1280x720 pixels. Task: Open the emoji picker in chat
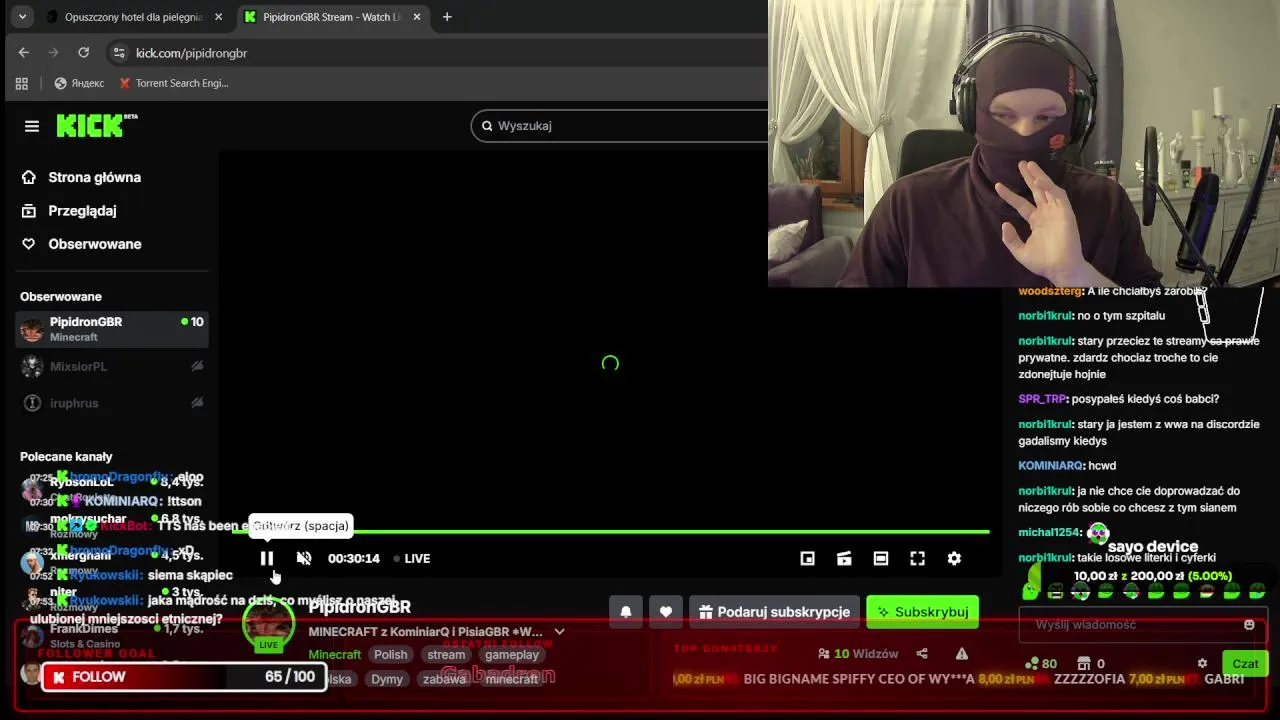1249,625
